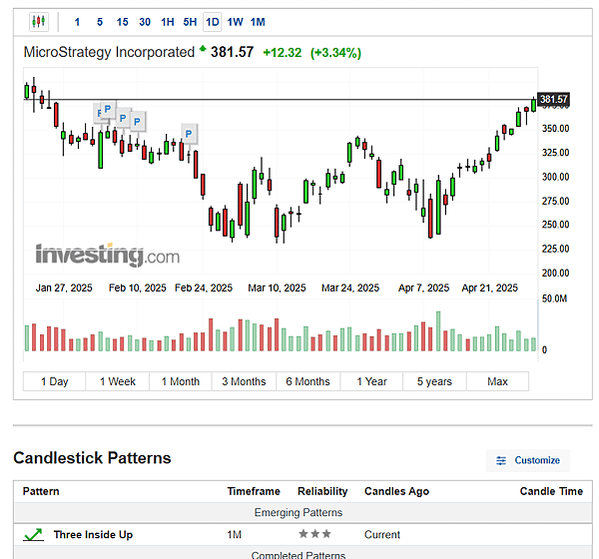Select the 30-minute interval
Image resolution: width=599 pixels, height=559 pixels.
click(145, 22)
